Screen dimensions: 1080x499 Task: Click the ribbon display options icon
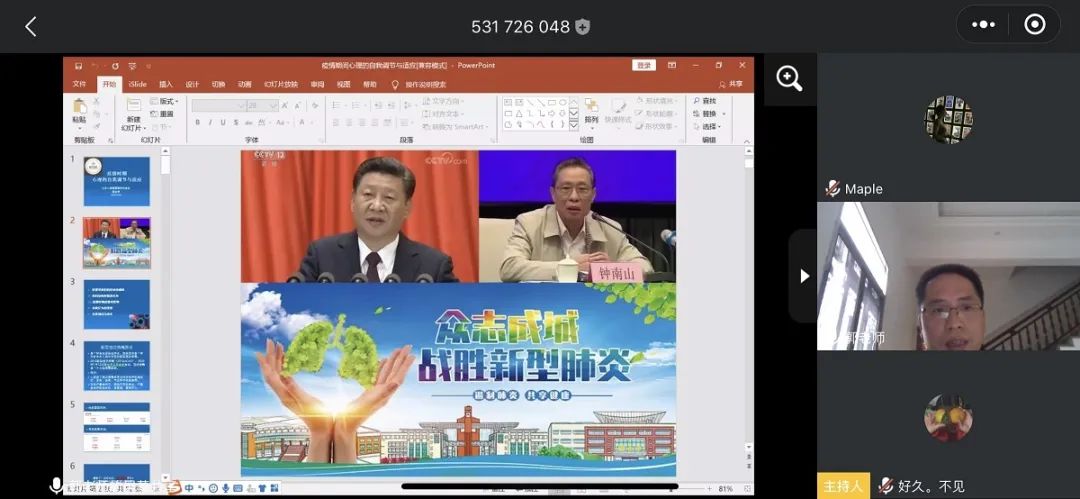pos(672,65)
